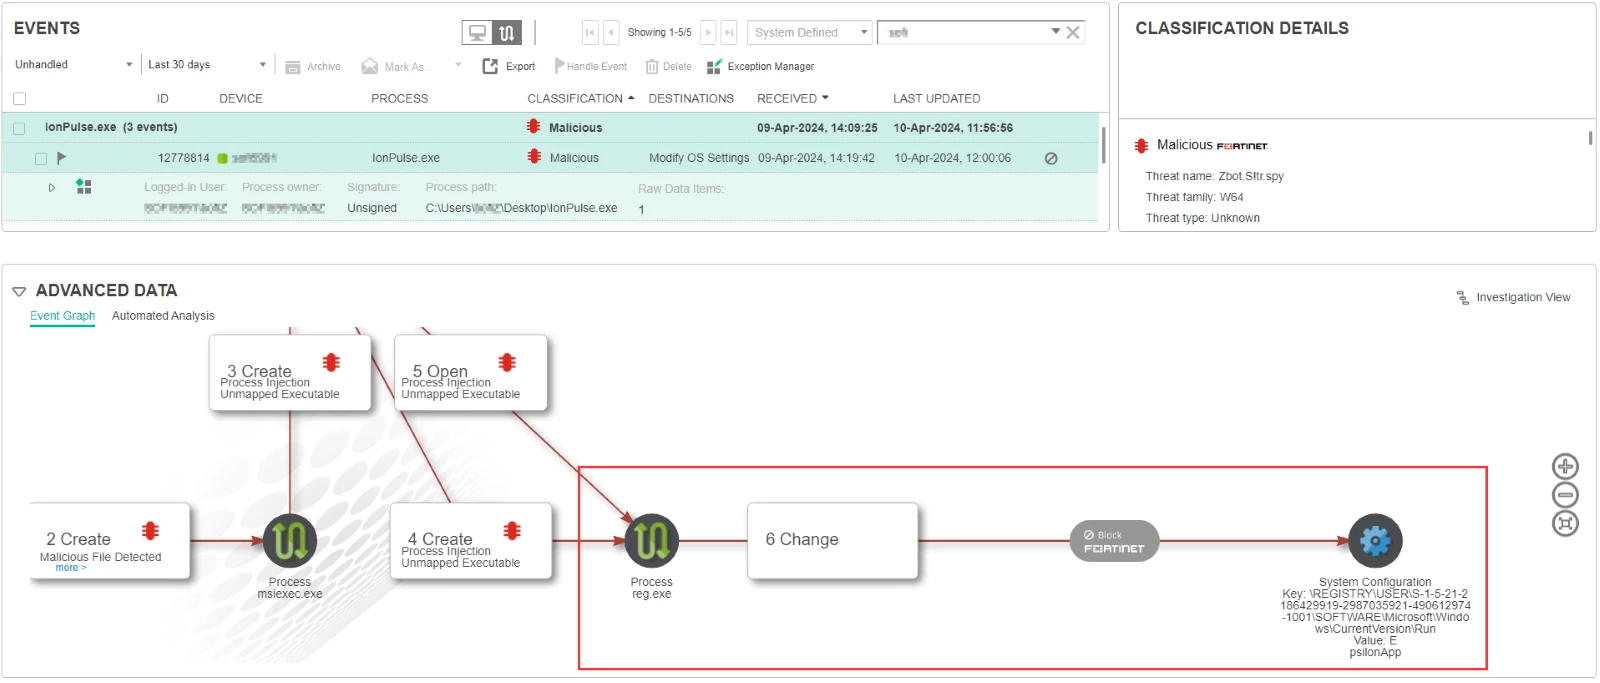Fit event graph to view

pyautogui.click(x=1565, y=523)
